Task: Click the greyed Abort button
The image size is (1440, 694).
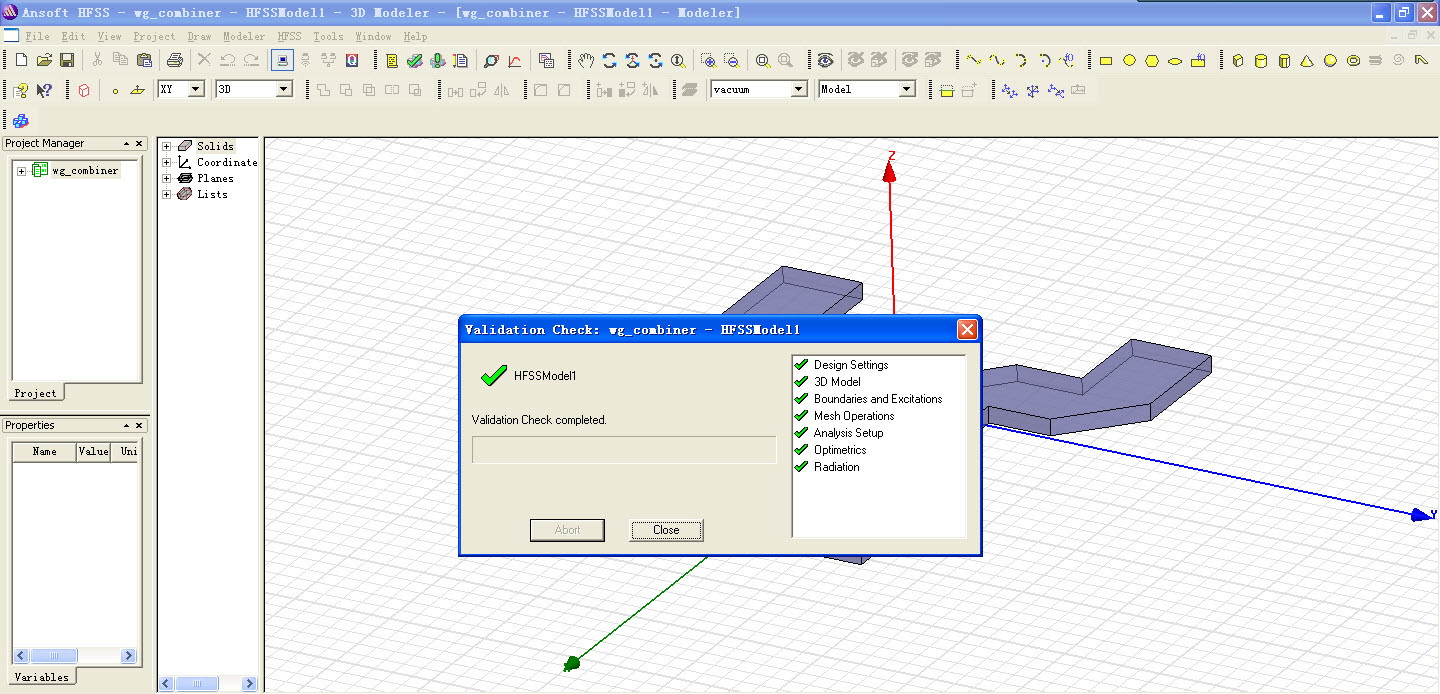Action: 567,530
